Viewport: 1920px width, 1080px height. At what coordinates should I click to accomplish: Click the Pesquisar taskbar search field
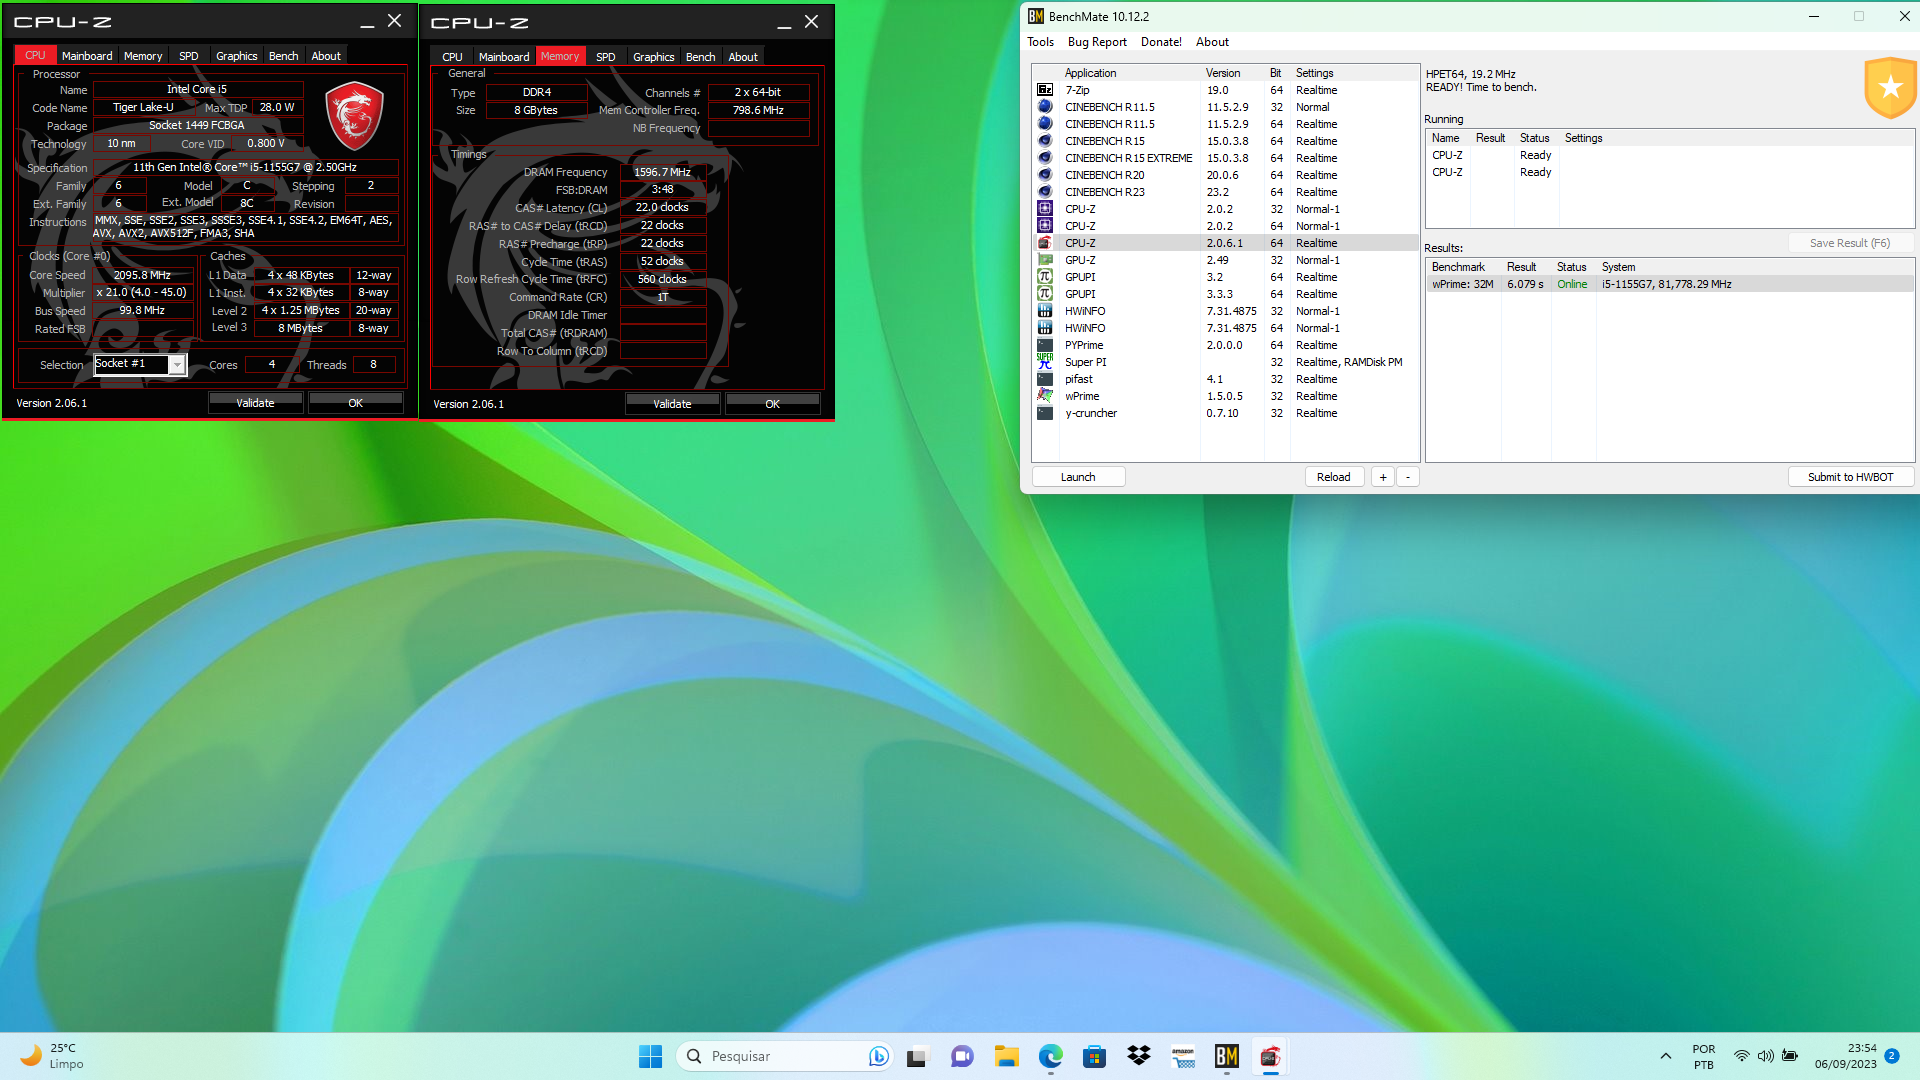(785, 1056)
